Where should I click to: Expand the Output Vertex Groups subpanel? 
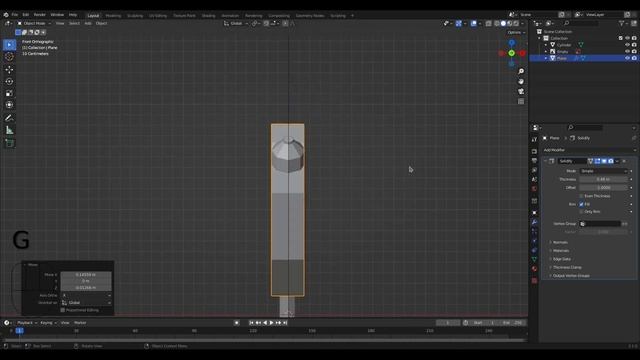[x=571, y=276]
